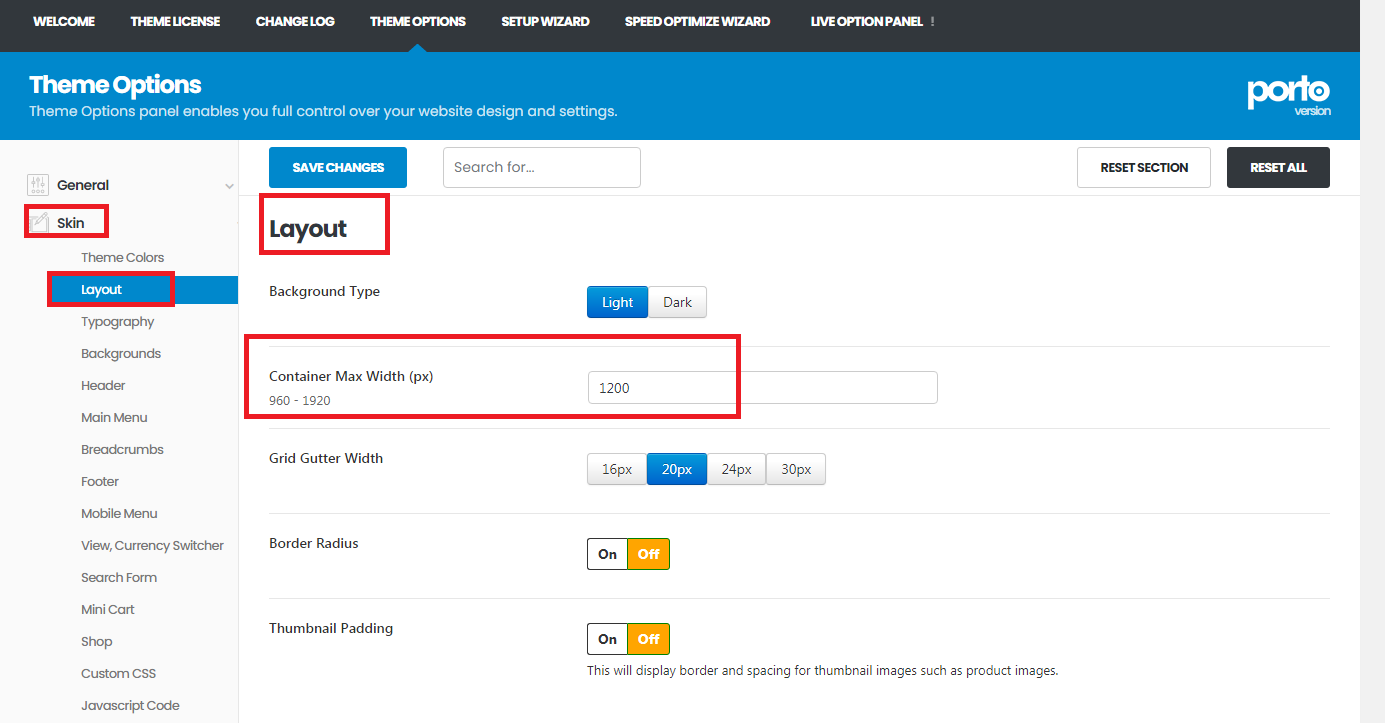Click the General sliders icon in sidebar
Image resolution: width=1385 pixels, height=723 pixels.
click(x=38, y=185)
